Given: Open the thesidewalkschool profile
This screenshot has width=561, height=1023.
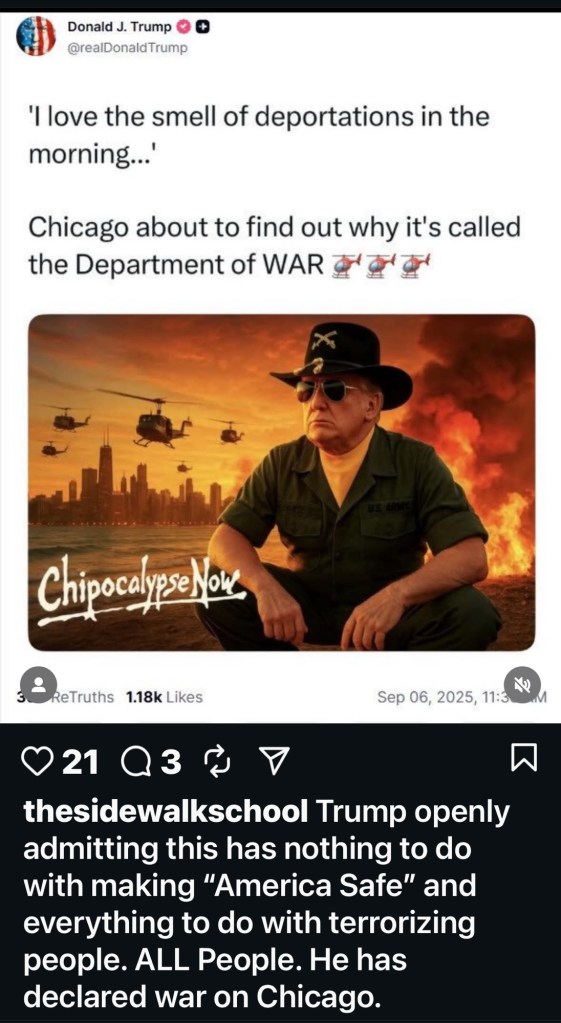Looking at the screenshot, I should click(x=166, y=812).
